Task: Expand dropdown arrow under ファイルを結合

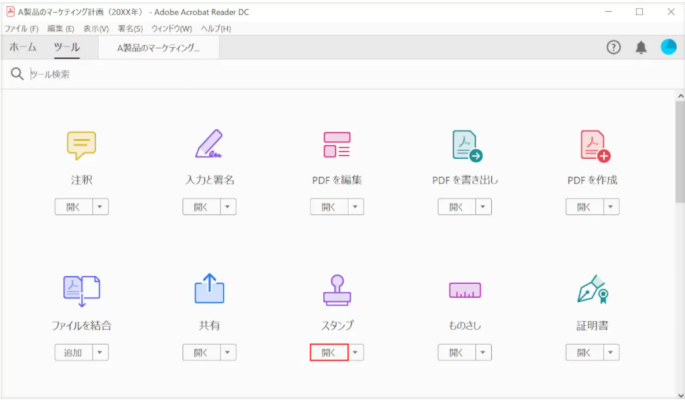Action: tap(100, 353)
